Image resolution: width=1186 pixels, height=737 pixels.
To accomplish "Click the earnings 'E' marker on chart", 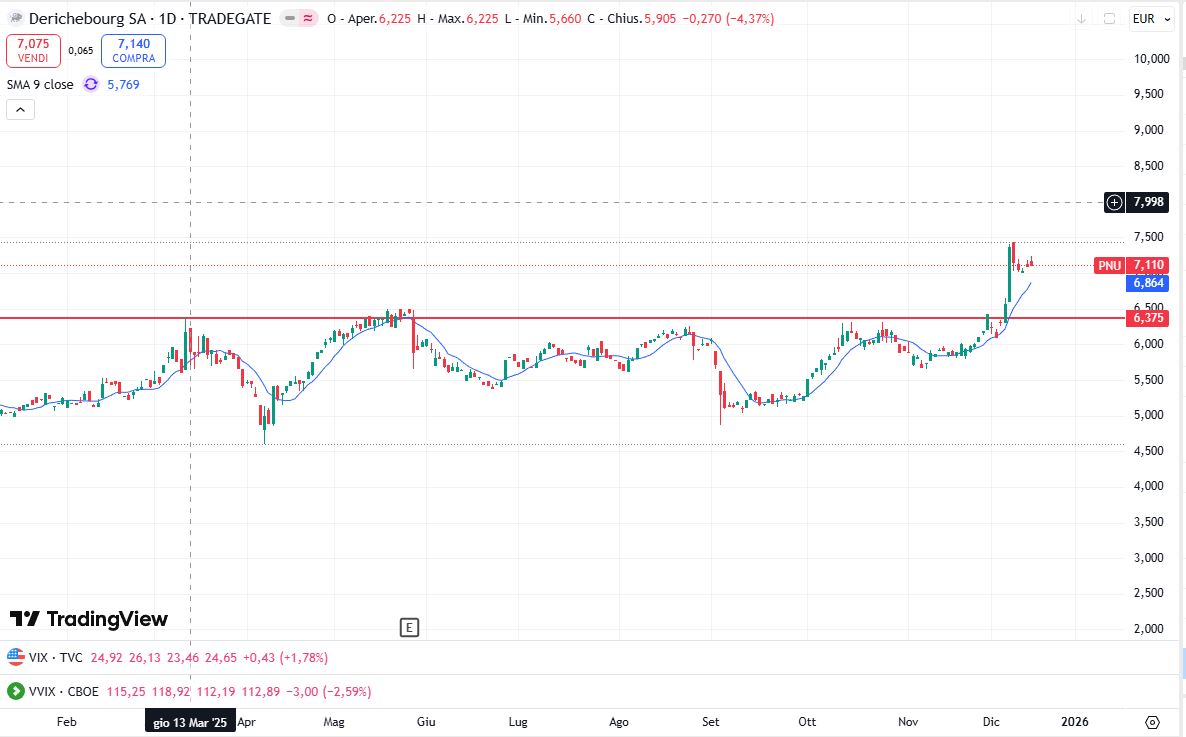I will pos(408,628).
